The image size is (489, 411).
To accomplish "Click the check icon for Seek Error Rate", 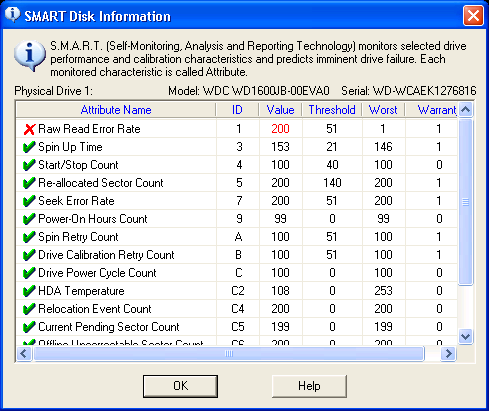I will [x=29, y=201].
